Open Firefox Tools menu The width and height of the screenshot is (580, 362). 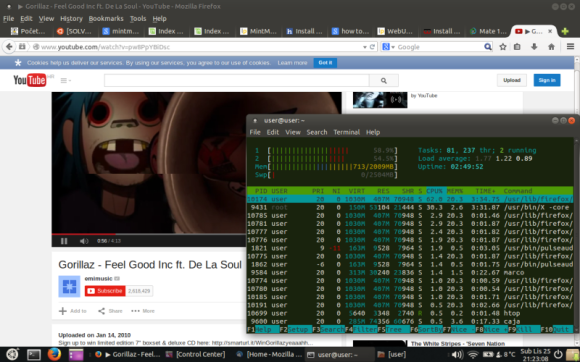(138, 18)
